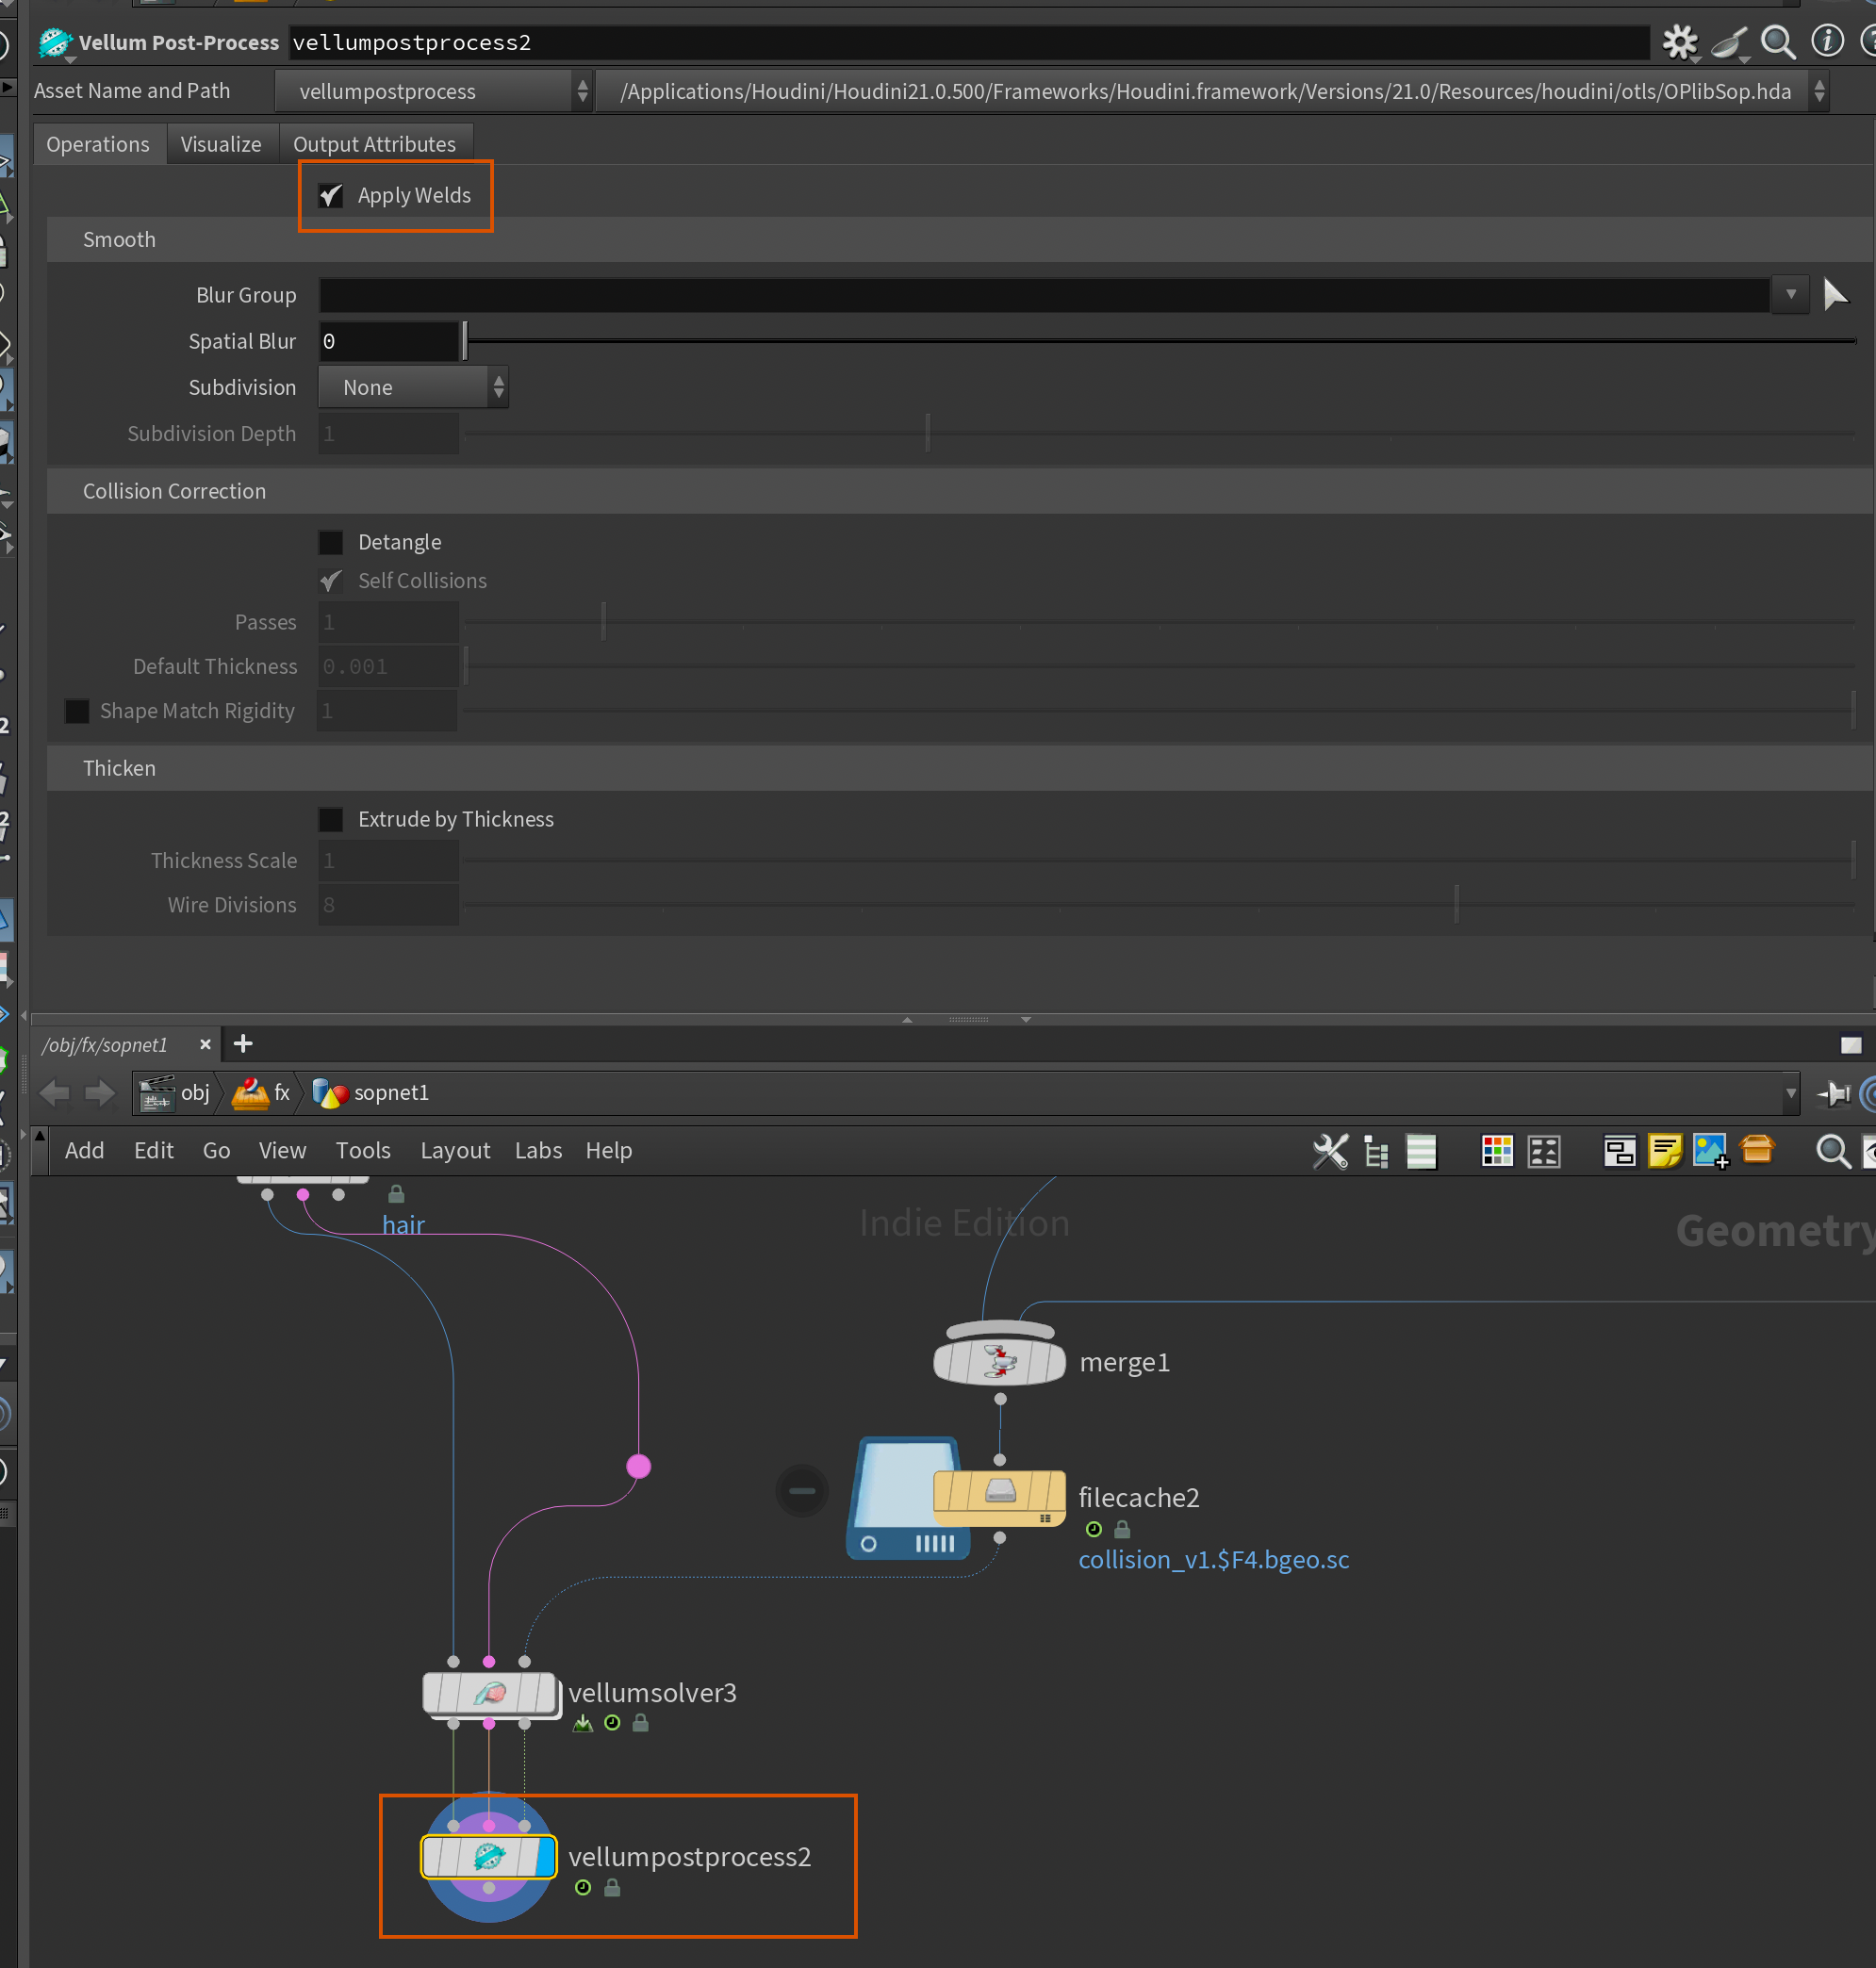
Task: Toggle the Apply Welds checkbox
Action: [331, 195]
